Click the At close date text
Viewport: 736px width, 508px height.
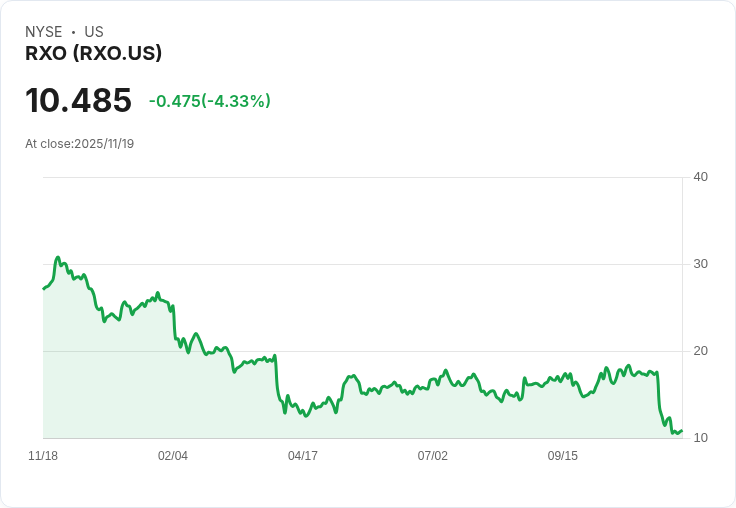(x=79, y=144)
